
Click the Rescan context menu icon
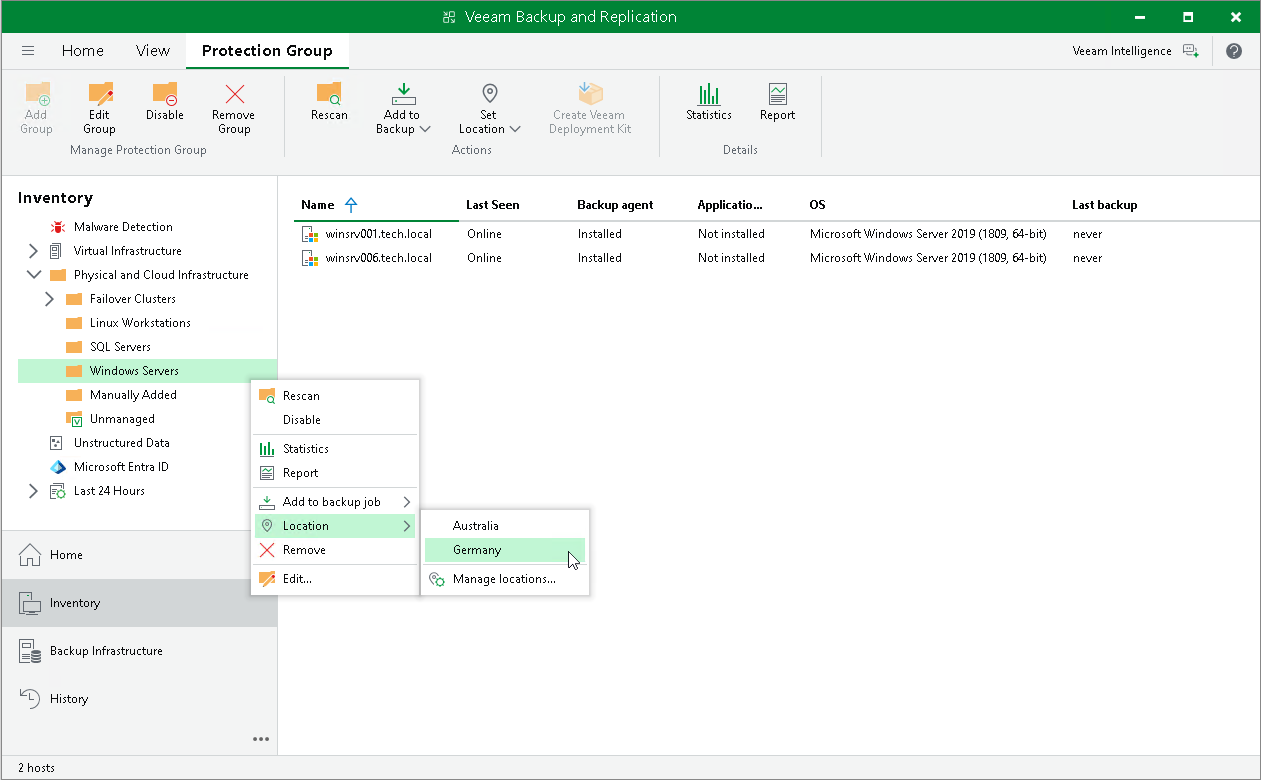coord(267,396)
